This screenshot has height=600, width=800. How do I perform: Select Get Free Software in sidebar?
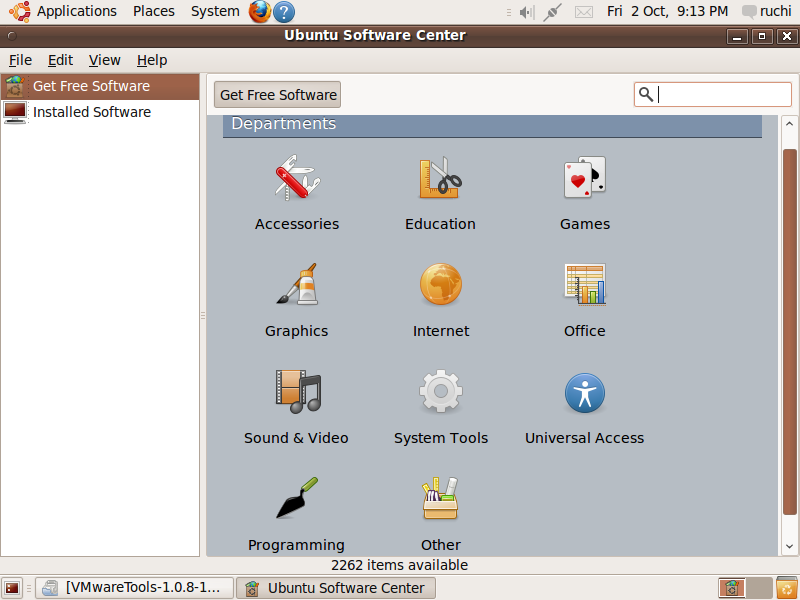point(100,86)
